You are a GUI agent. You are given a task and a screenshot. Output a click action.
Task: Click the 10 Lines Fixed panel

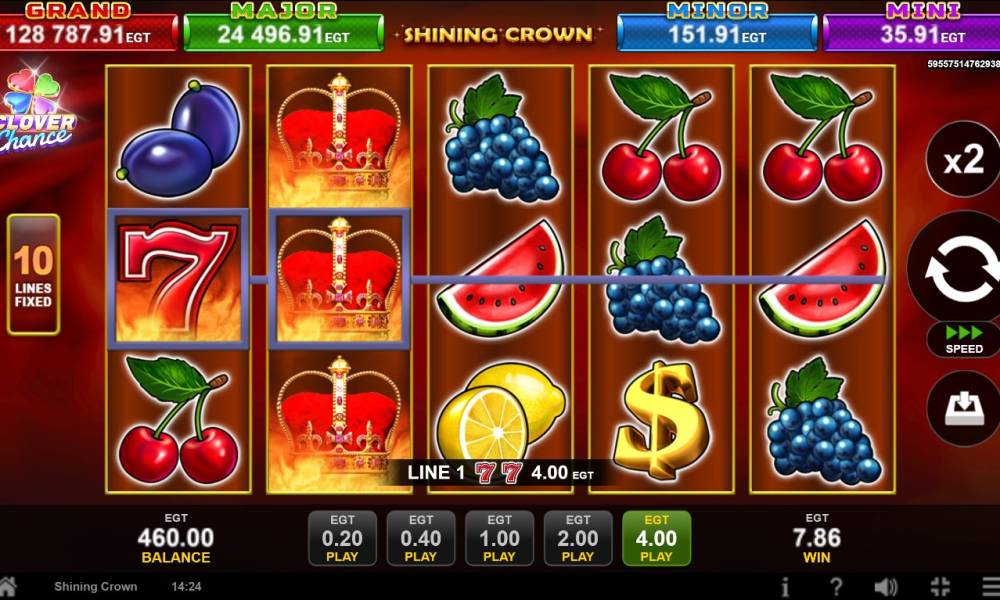pyautogui.click(x=33, y=275)
